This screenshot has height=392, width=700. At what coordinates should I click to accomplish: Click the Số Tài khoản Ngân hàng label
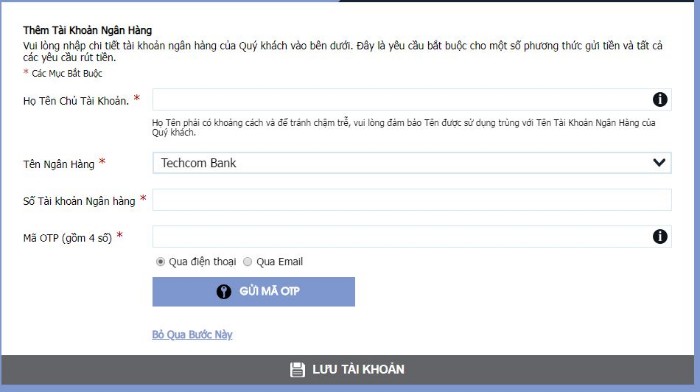click(79, 201)
